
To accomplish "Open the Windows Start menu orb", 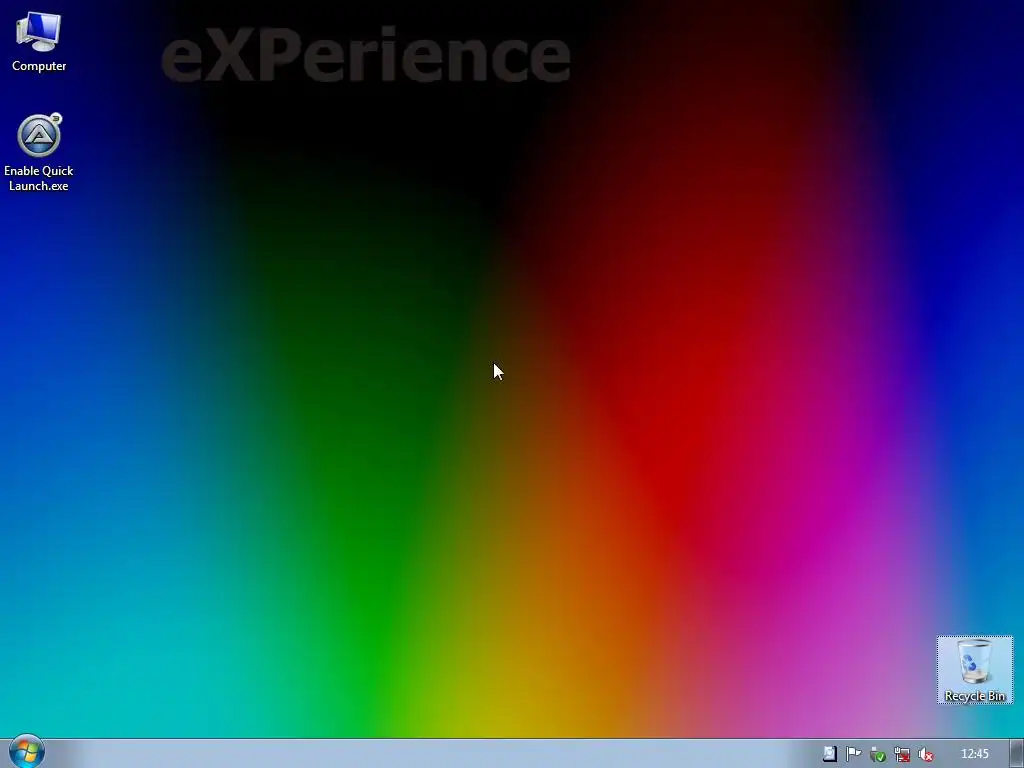I will point(27,752).
